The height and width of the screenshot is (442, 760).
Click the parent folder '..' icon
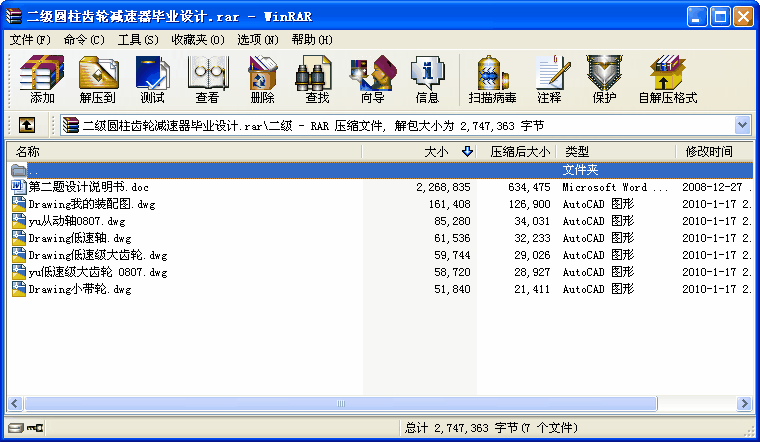coord(18,170)
